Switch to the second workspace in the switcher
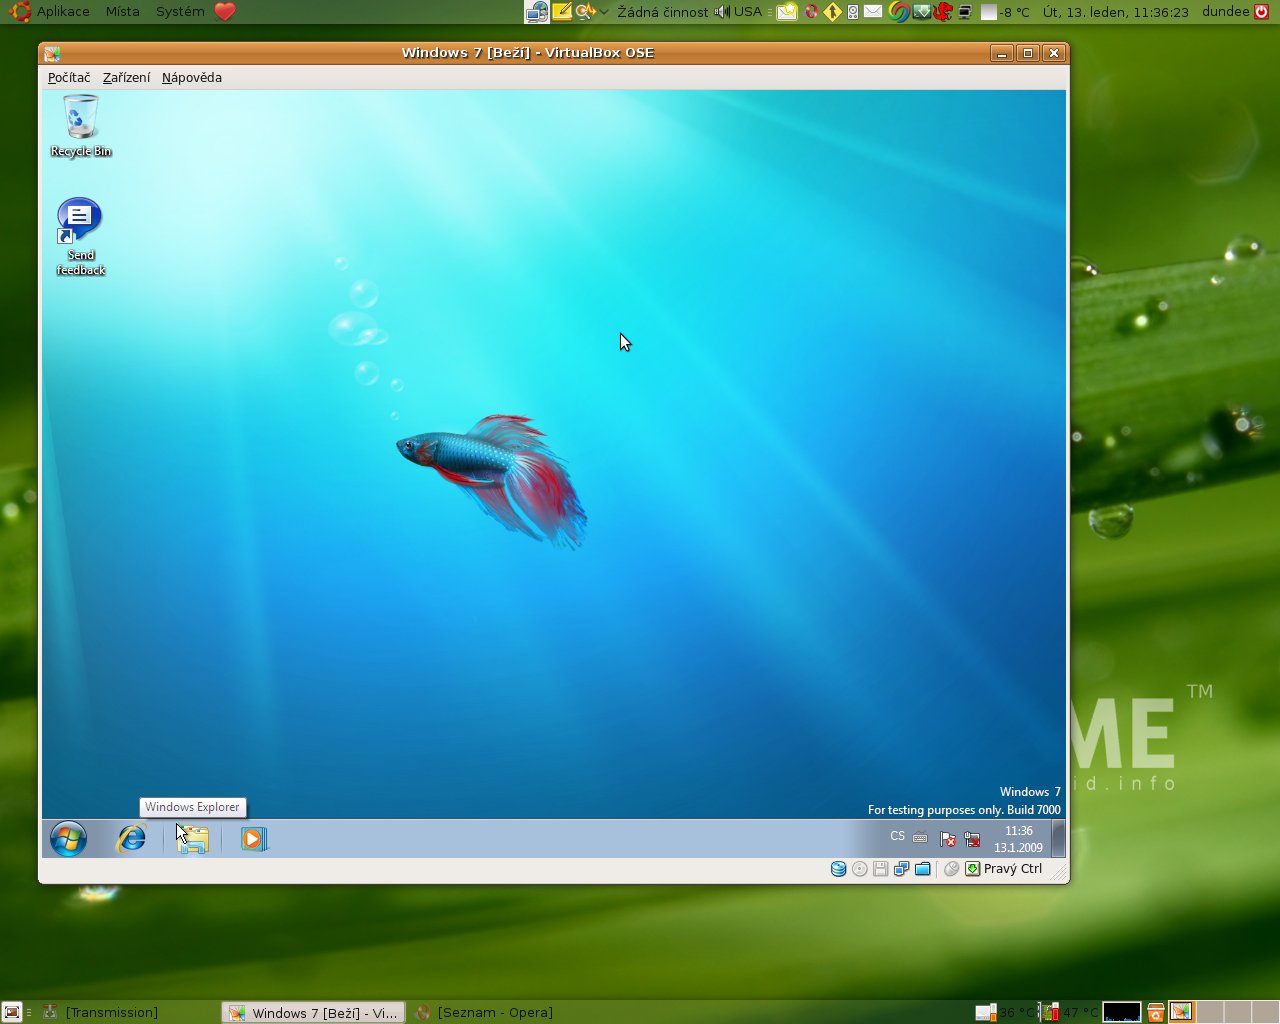 [x=1209, y=1012]
